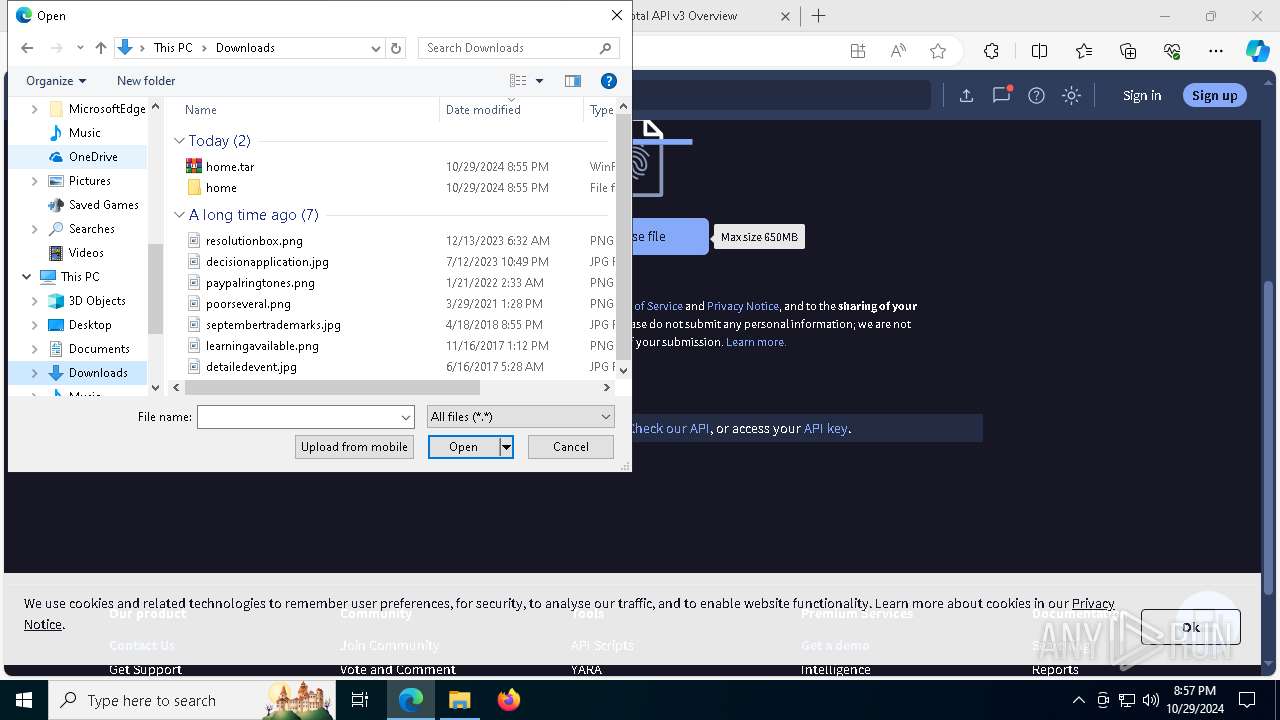
Task: Cancel the Open dialog
Action: pos(571,447)
